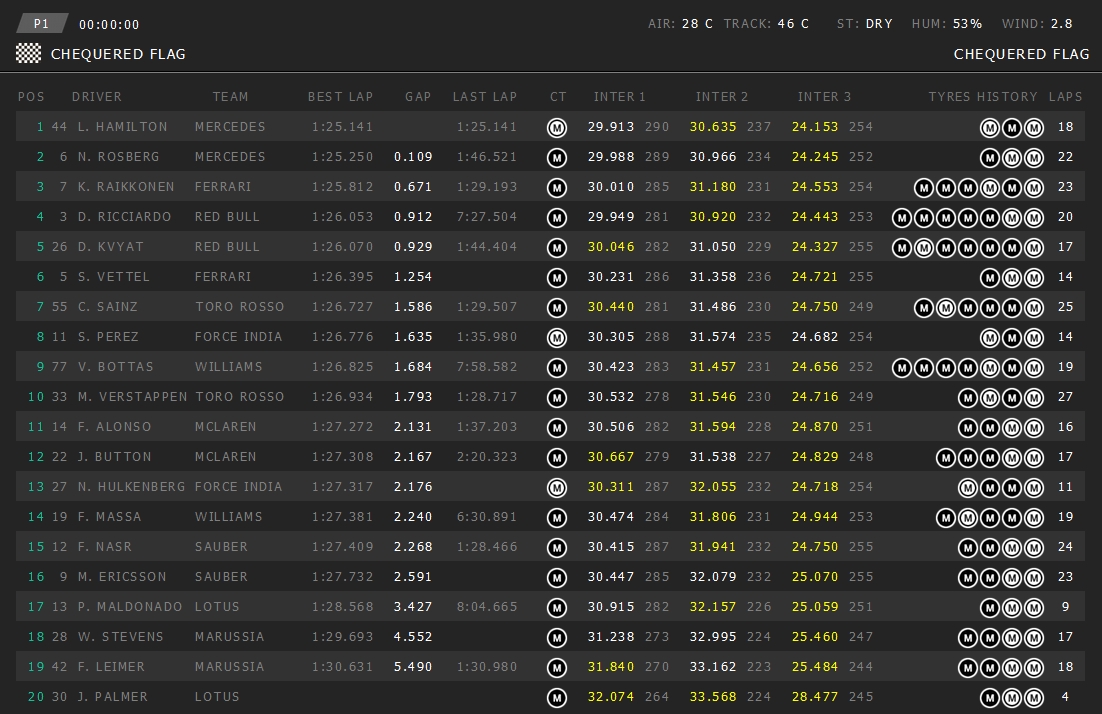1102x714 pixels.
Task: Sort by GAP column header
Action: click(418, 97)
